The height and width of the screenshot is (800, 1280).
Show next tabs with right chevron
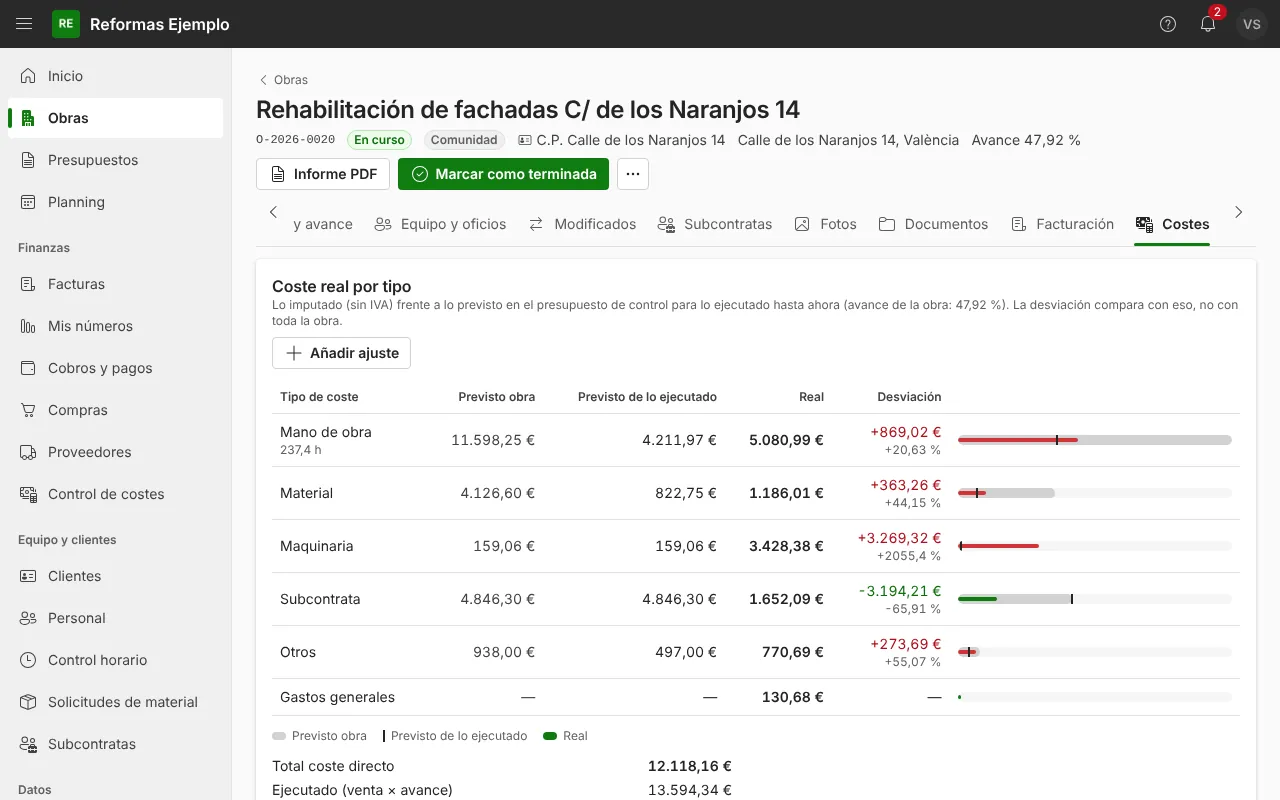(x=1239, y=212)
